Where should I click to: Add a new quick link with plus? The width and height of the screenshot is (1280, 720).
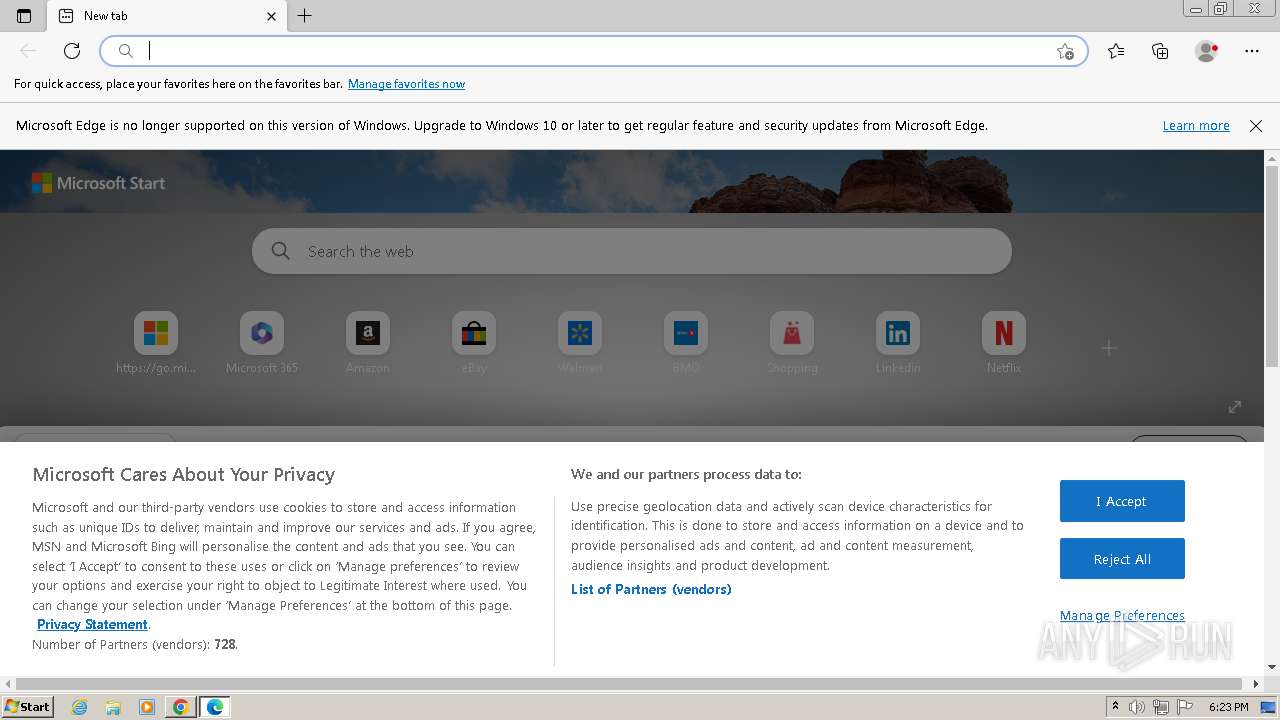(1109, 348)
